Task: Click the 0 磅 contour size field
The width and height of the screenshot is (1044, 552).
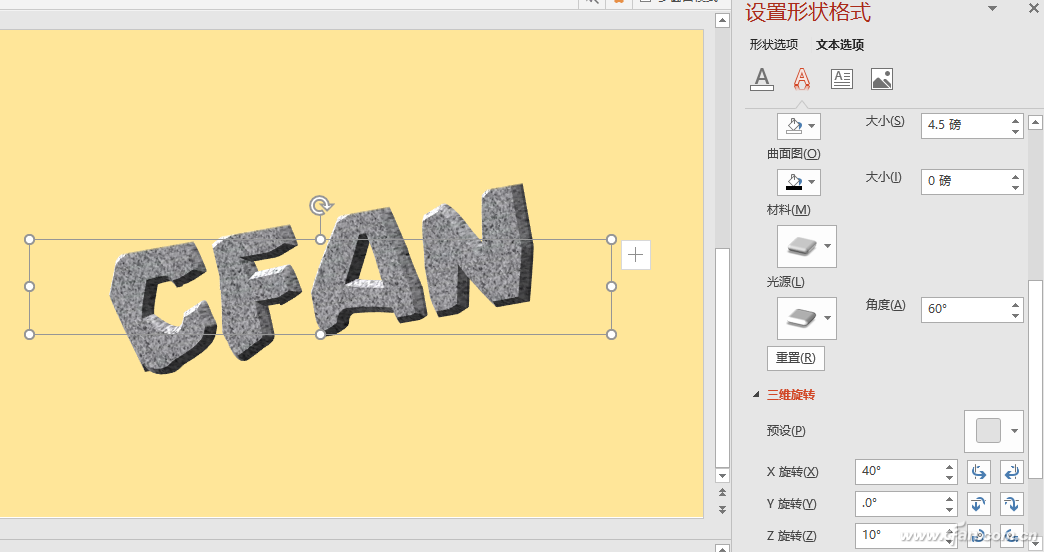Action: pos(964,181)
